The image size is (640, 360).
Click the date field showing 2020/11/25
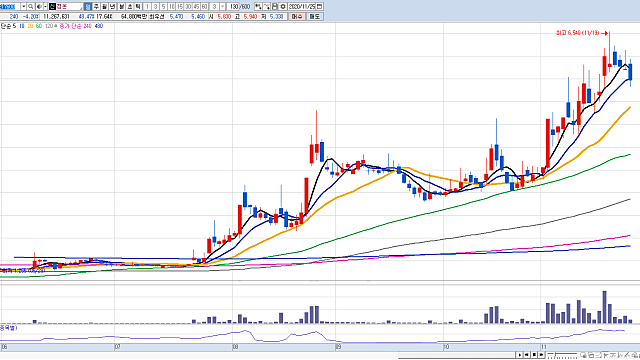[302, 7]
